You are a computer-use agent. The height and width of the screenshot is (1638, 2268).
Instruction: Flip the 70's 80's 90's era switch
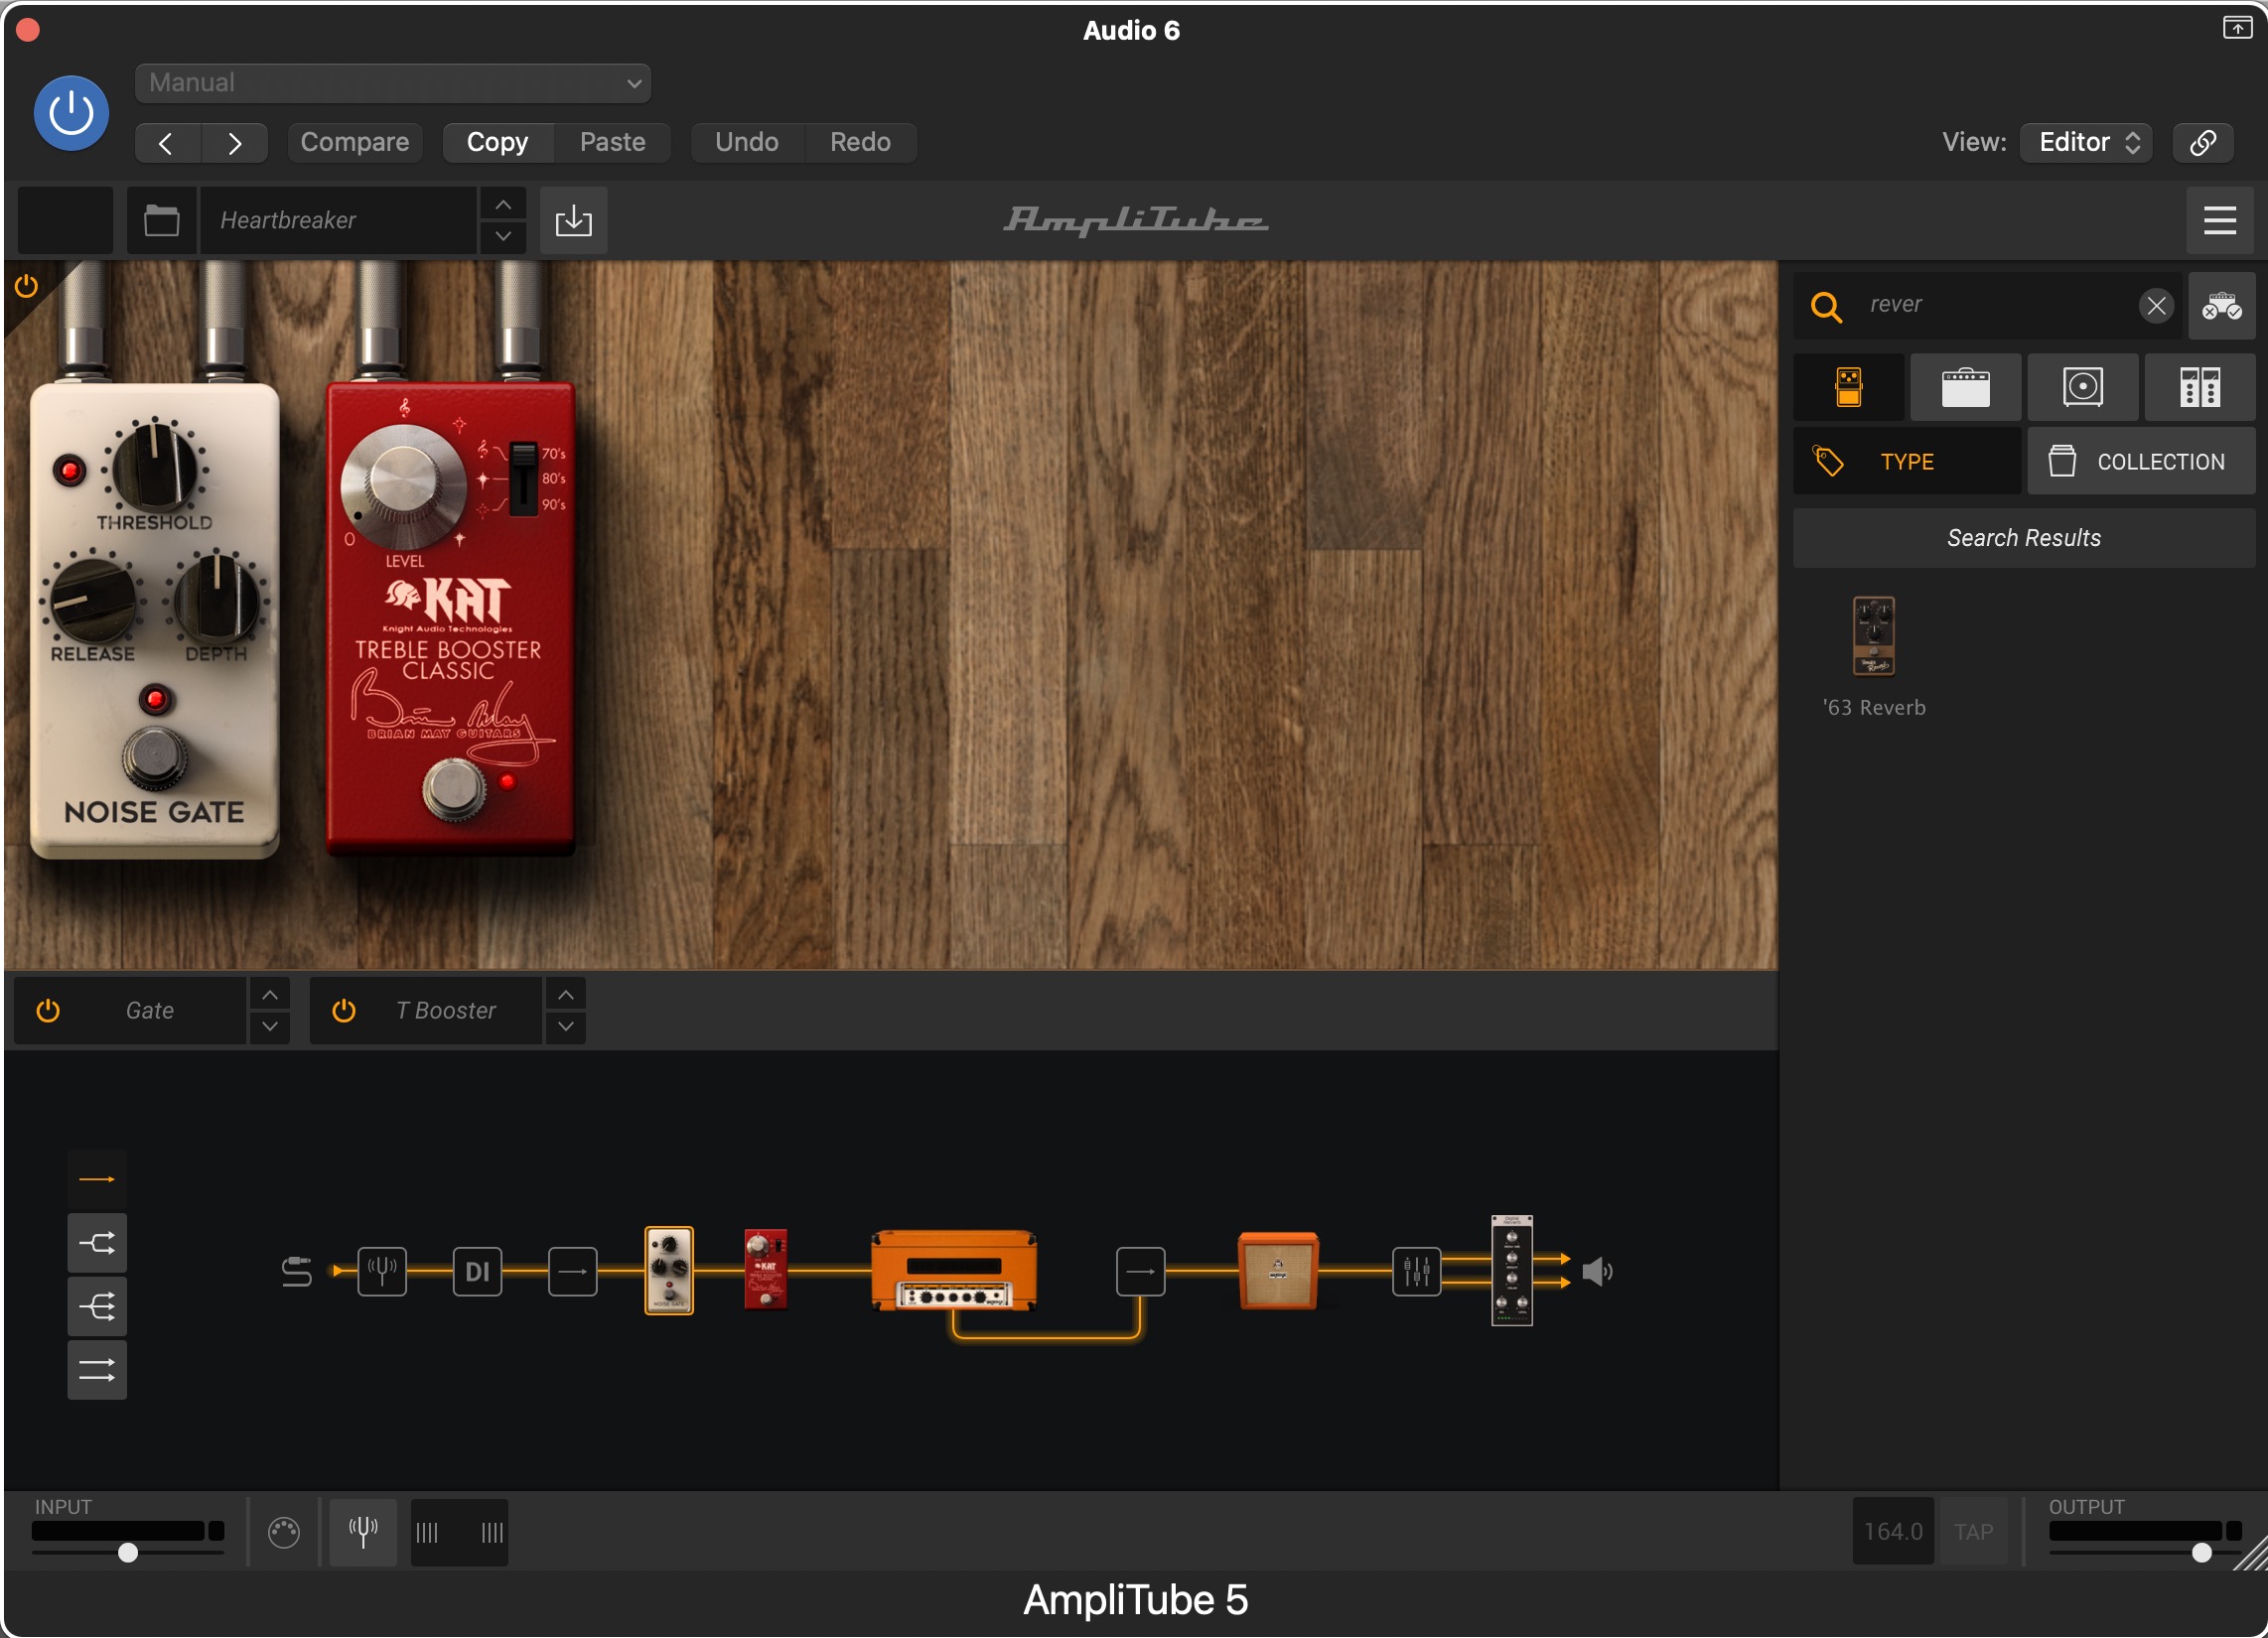(x=523, y=478)
